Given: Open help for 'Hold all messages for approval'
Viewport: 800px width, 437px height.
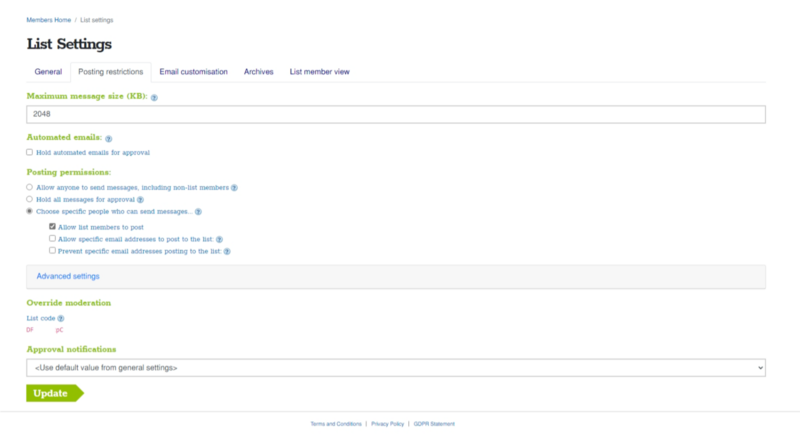Looking at the screenshot, I should pos(154,199).
